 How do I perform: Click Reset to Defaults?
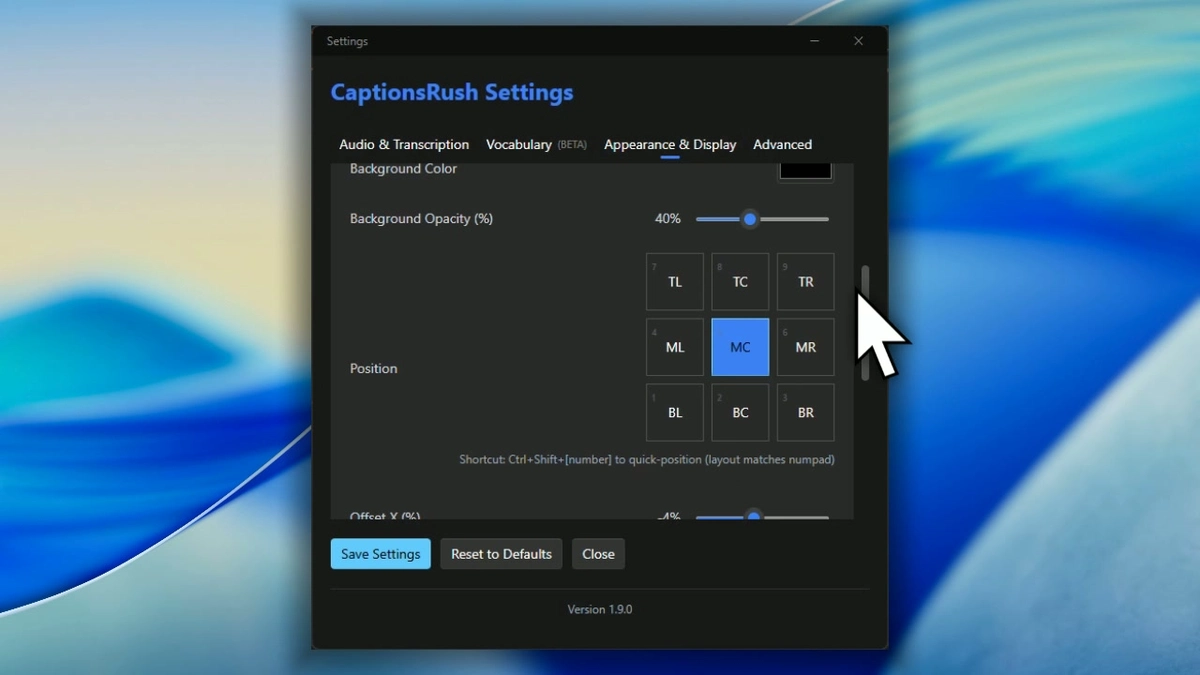click(x=501, y=554)
